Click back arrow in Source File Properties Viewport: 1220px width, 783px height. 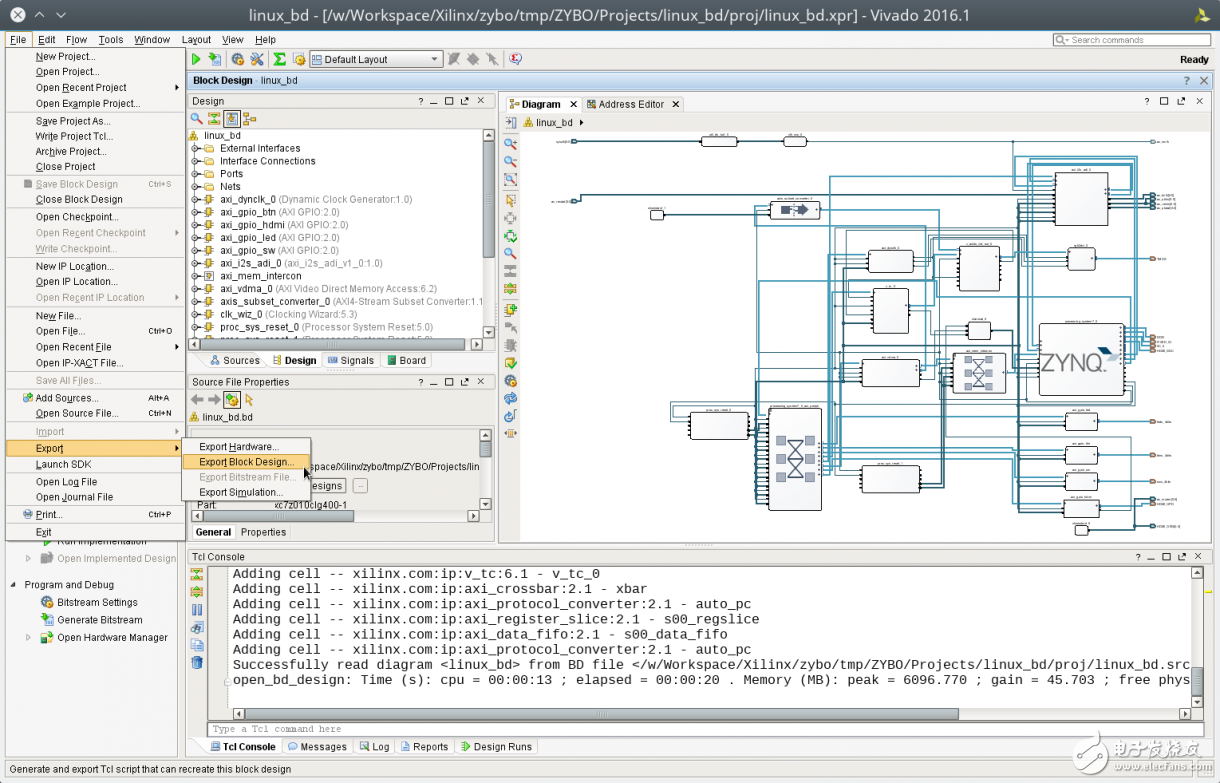coord(197,400)
